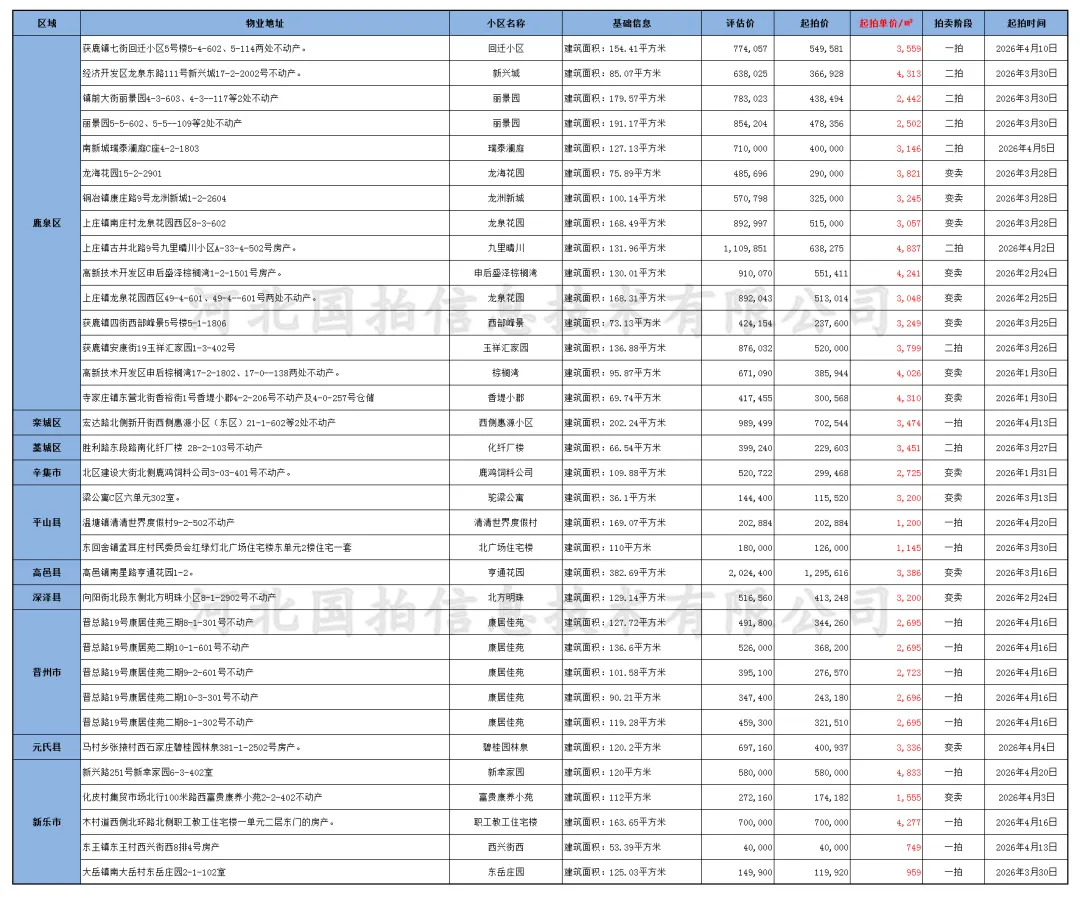Click community name "新兴城"
Screen dimensions: 1080x898
point(506,73)
